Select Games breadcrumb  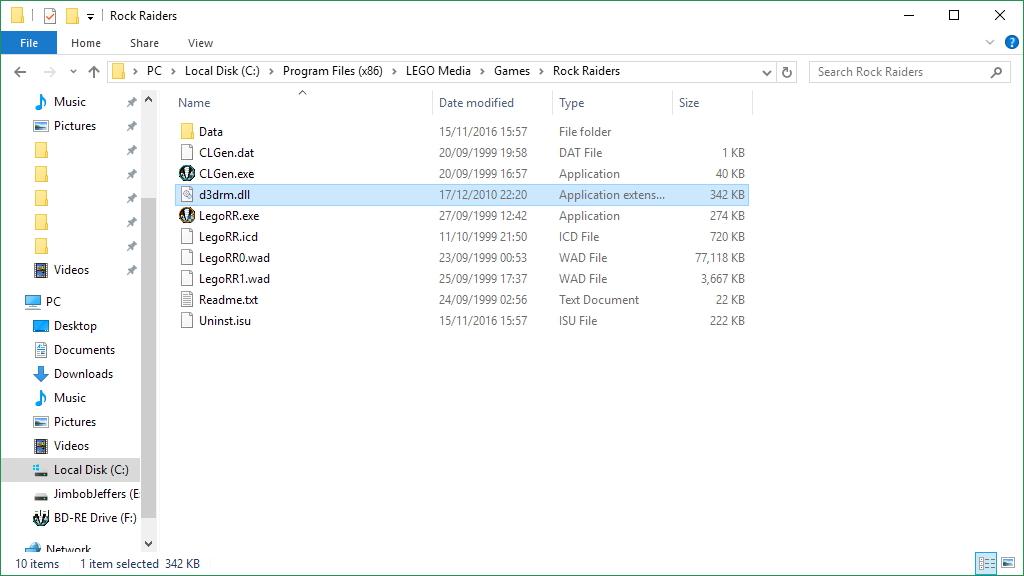coord(512,71)
